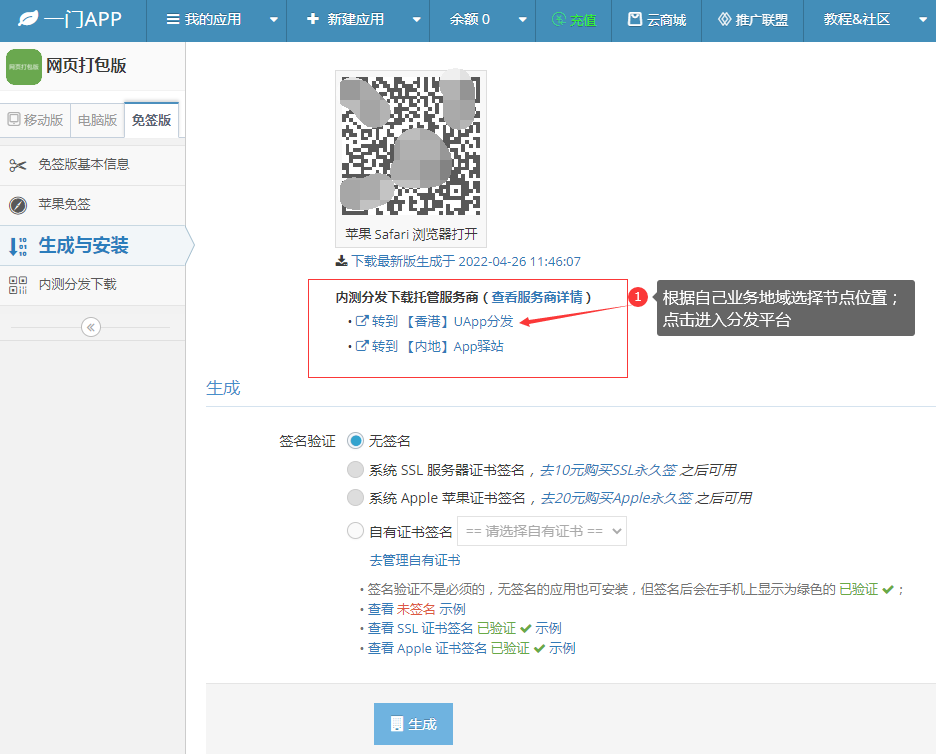Open 免签版基本信息 in the sidebar
This screenshot has width=936, height=754.
click(93, 165)
